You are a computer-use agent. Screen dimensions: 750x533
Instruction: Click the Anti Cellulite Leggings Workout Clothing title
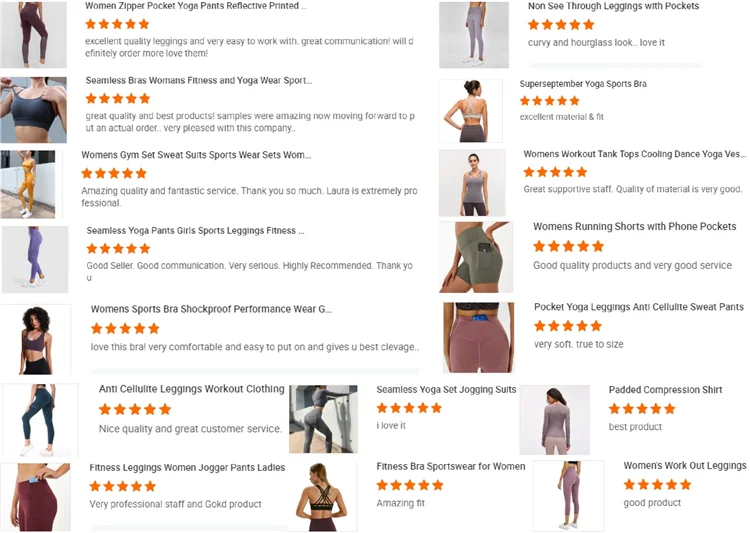click(191, 389)
